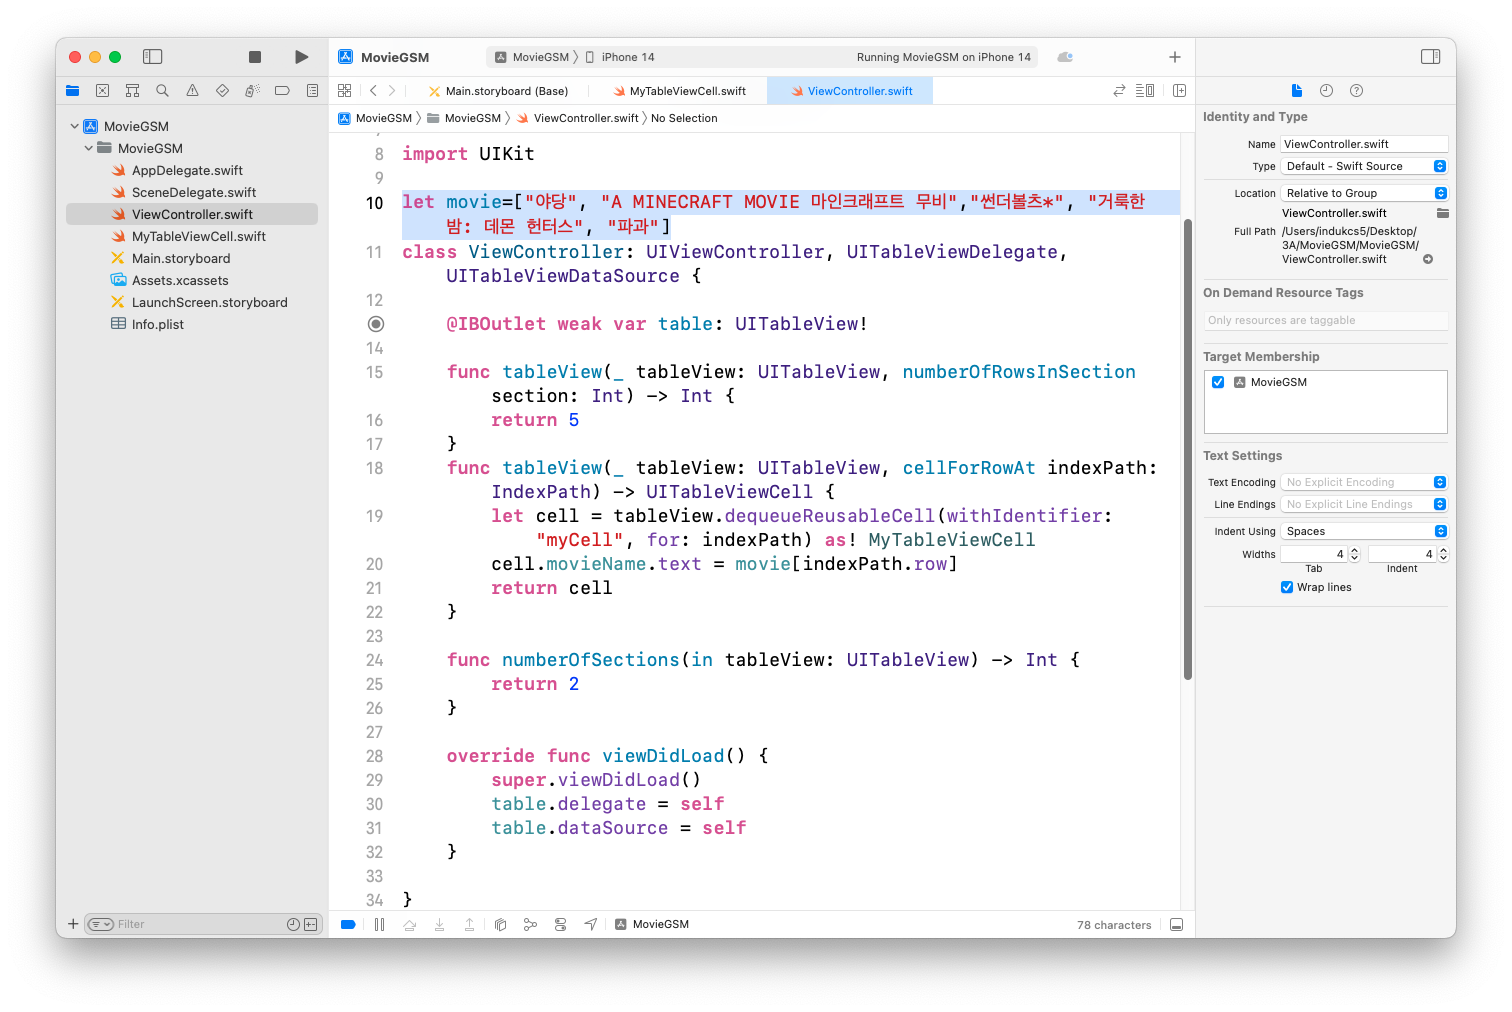This screenshot has width=1512, height=1012.
Task: Open the Debug navigator spray icon
Action: click(x=252, y=91)
